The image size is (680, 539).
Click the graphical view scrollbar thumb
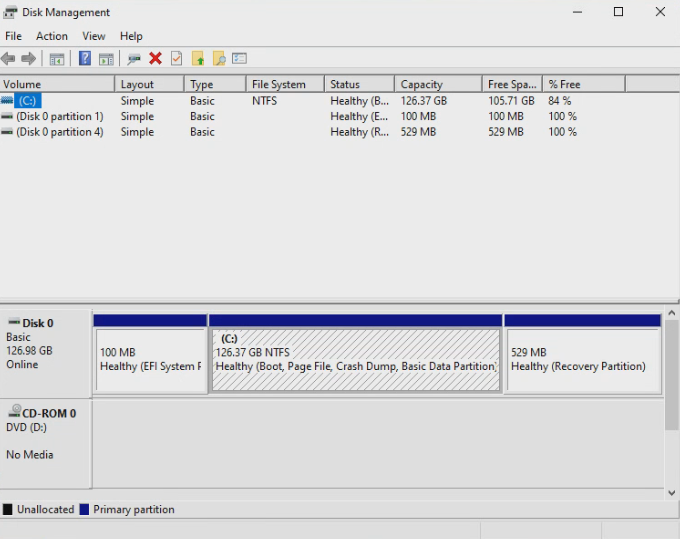(672, 375)
